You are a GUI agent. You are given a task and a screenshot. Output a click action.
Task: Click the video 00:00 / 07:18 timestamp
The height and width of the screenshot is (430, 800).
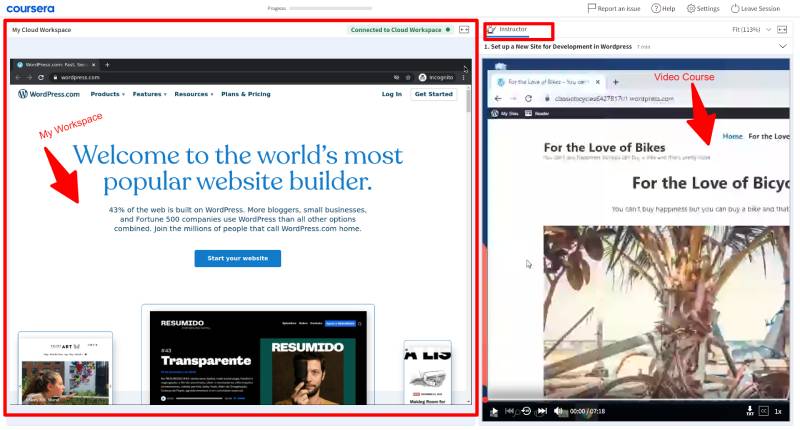point(587,411)
